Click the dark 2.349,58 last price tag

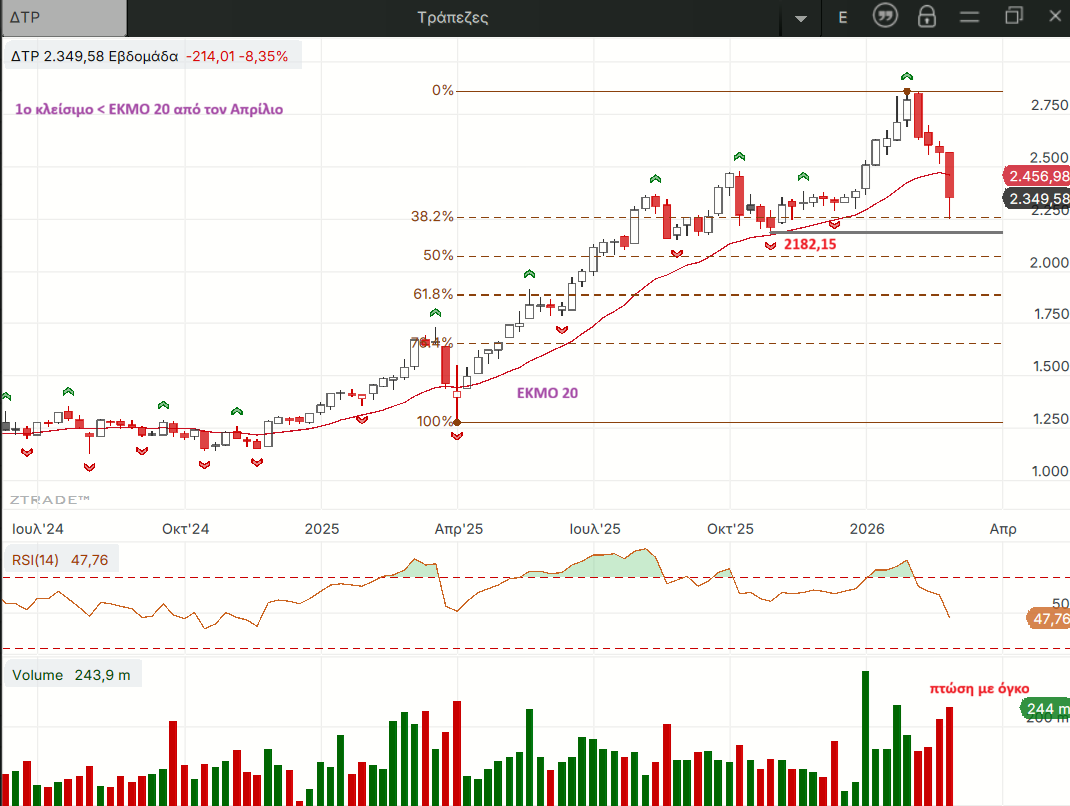[x=1037, y=198]
